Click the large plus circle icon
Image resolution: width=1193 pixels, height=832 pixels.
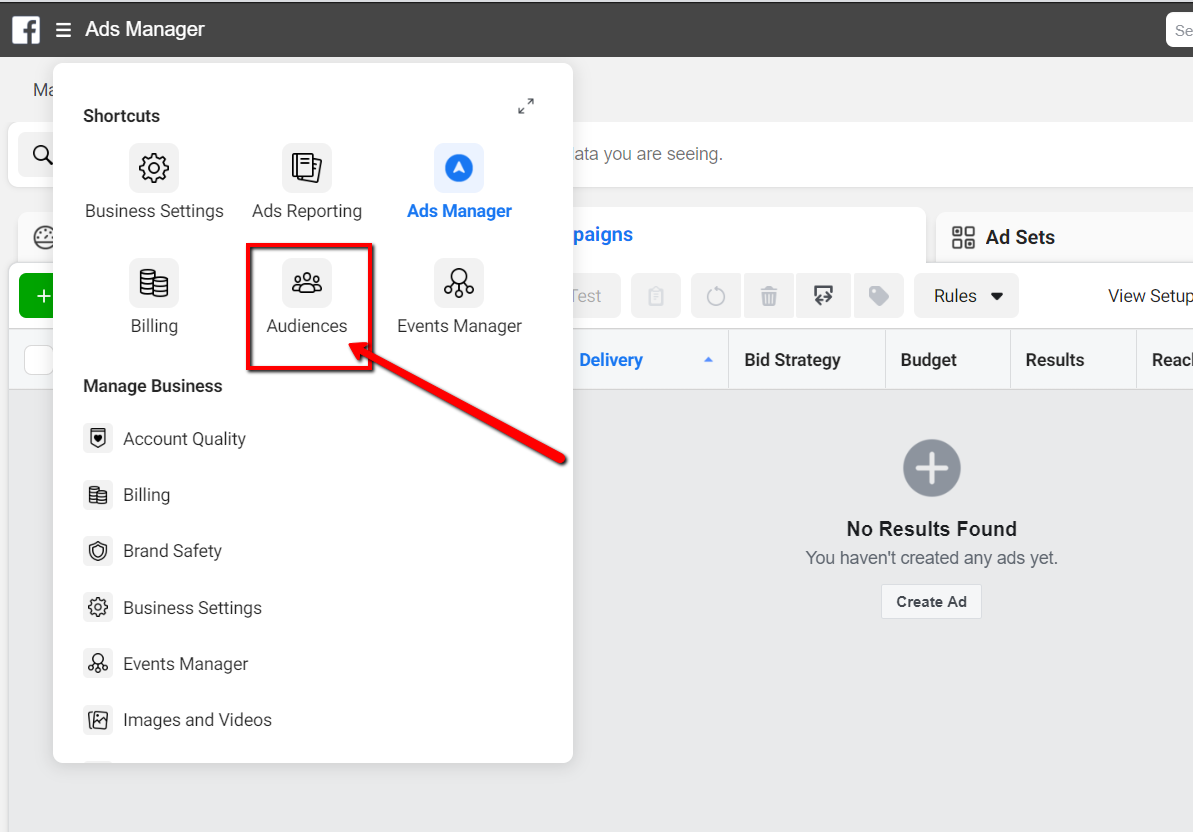click(x=932, y=468)
